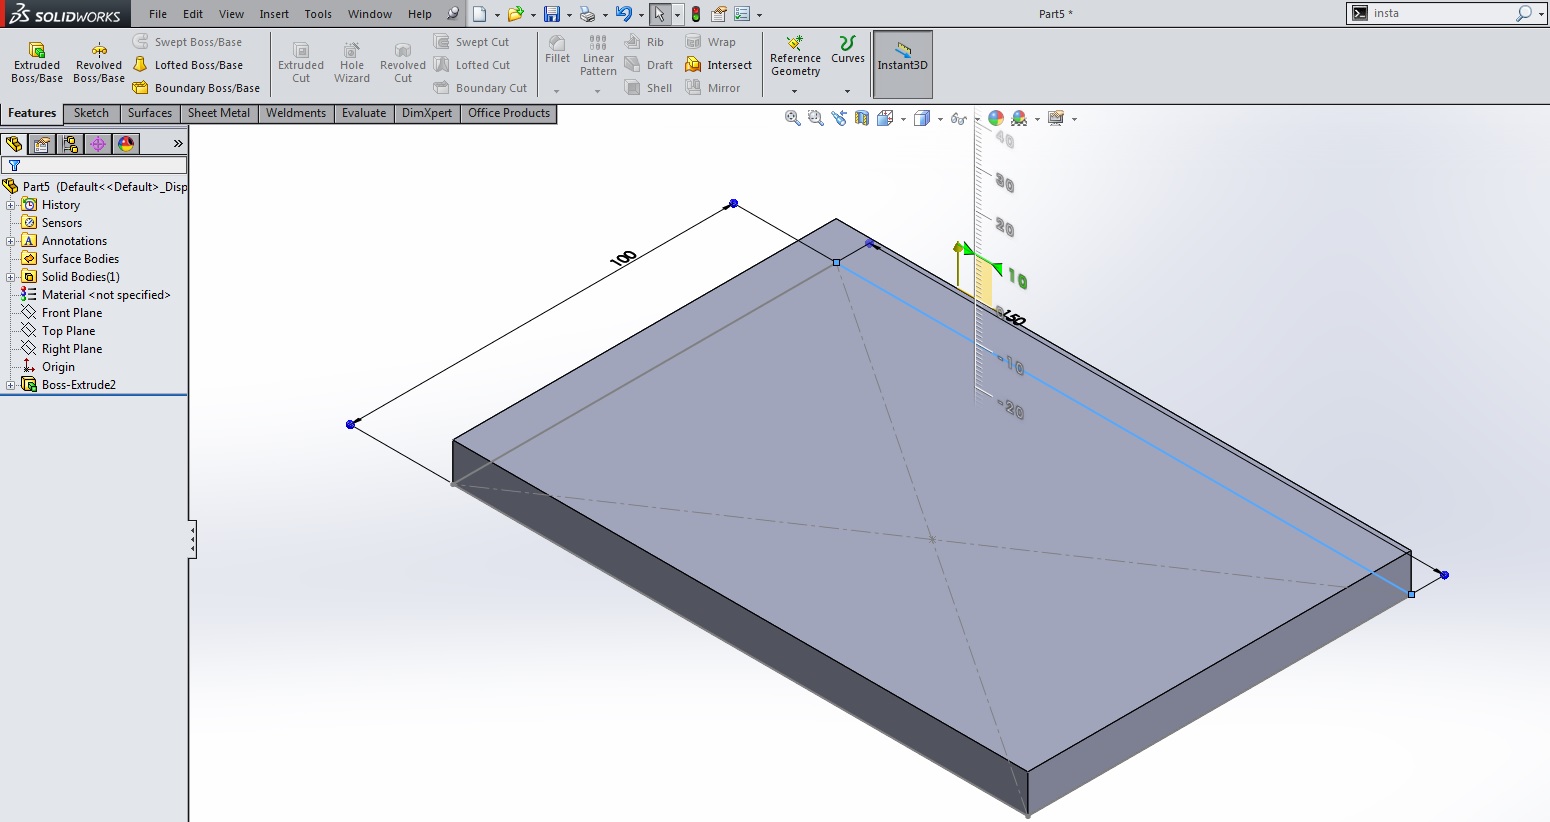Switch to the Sheet Metal tab

218,113
